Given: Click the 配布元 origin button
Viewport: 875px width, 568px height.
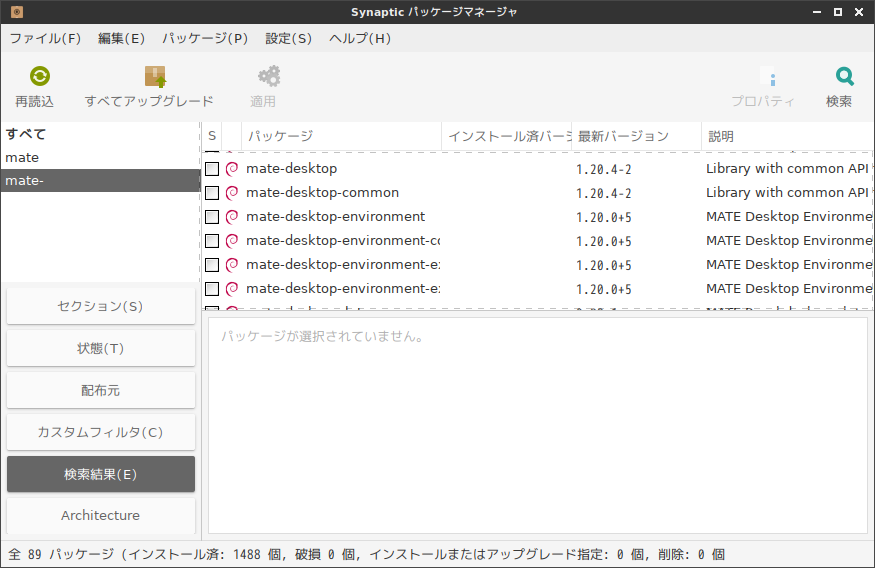Looking at the screenshot, I should (x=101, y=390).
